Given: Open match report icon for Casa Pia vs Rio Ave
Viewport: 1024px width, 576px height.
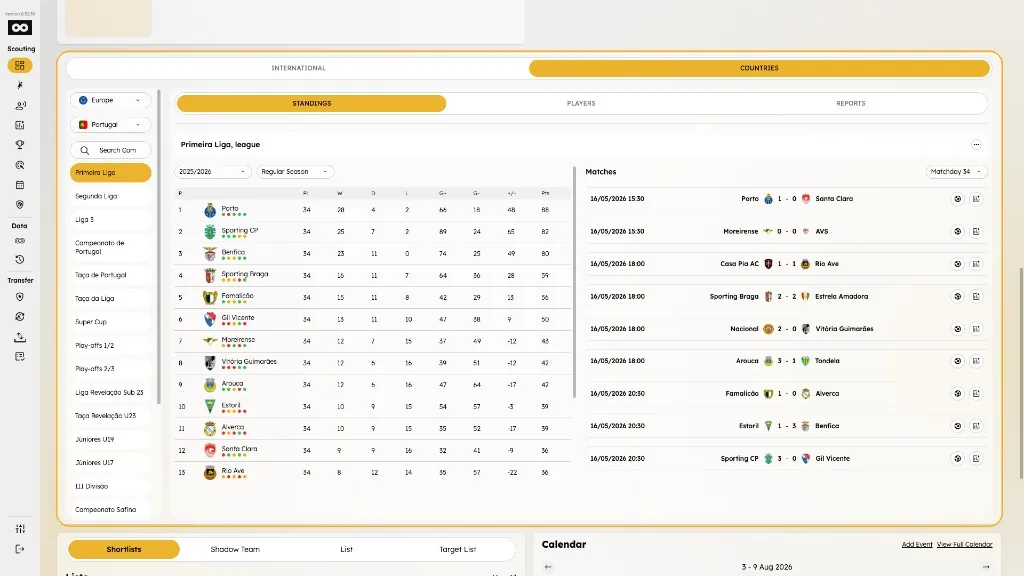Looking at the screenshot, I should point(976,264).
